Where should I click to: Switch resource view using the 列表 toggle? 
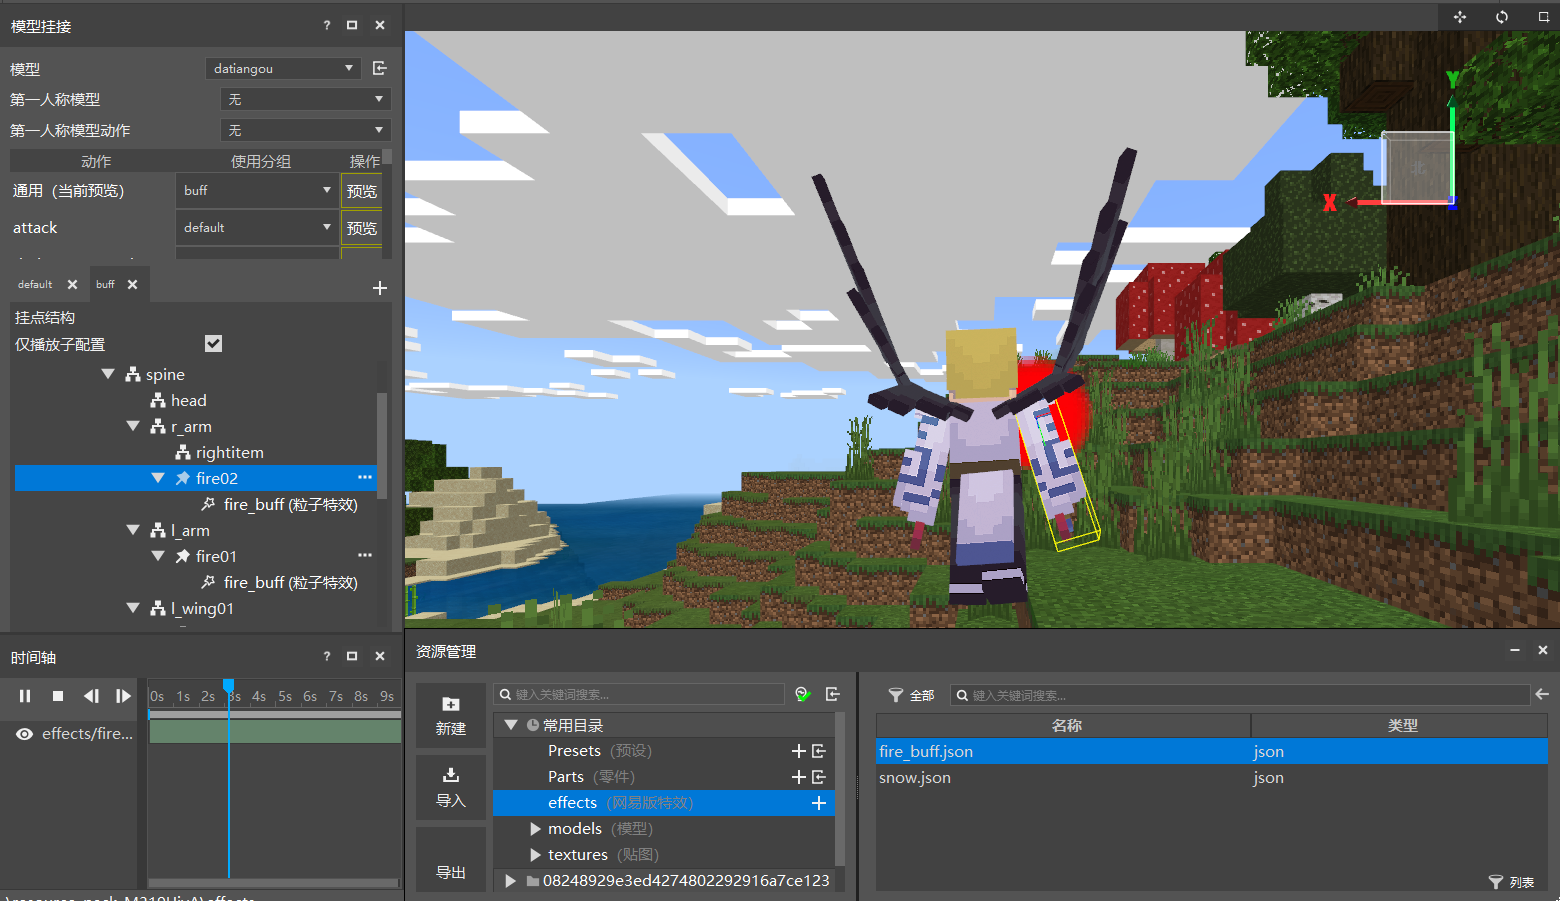(x=1511, y=882)
